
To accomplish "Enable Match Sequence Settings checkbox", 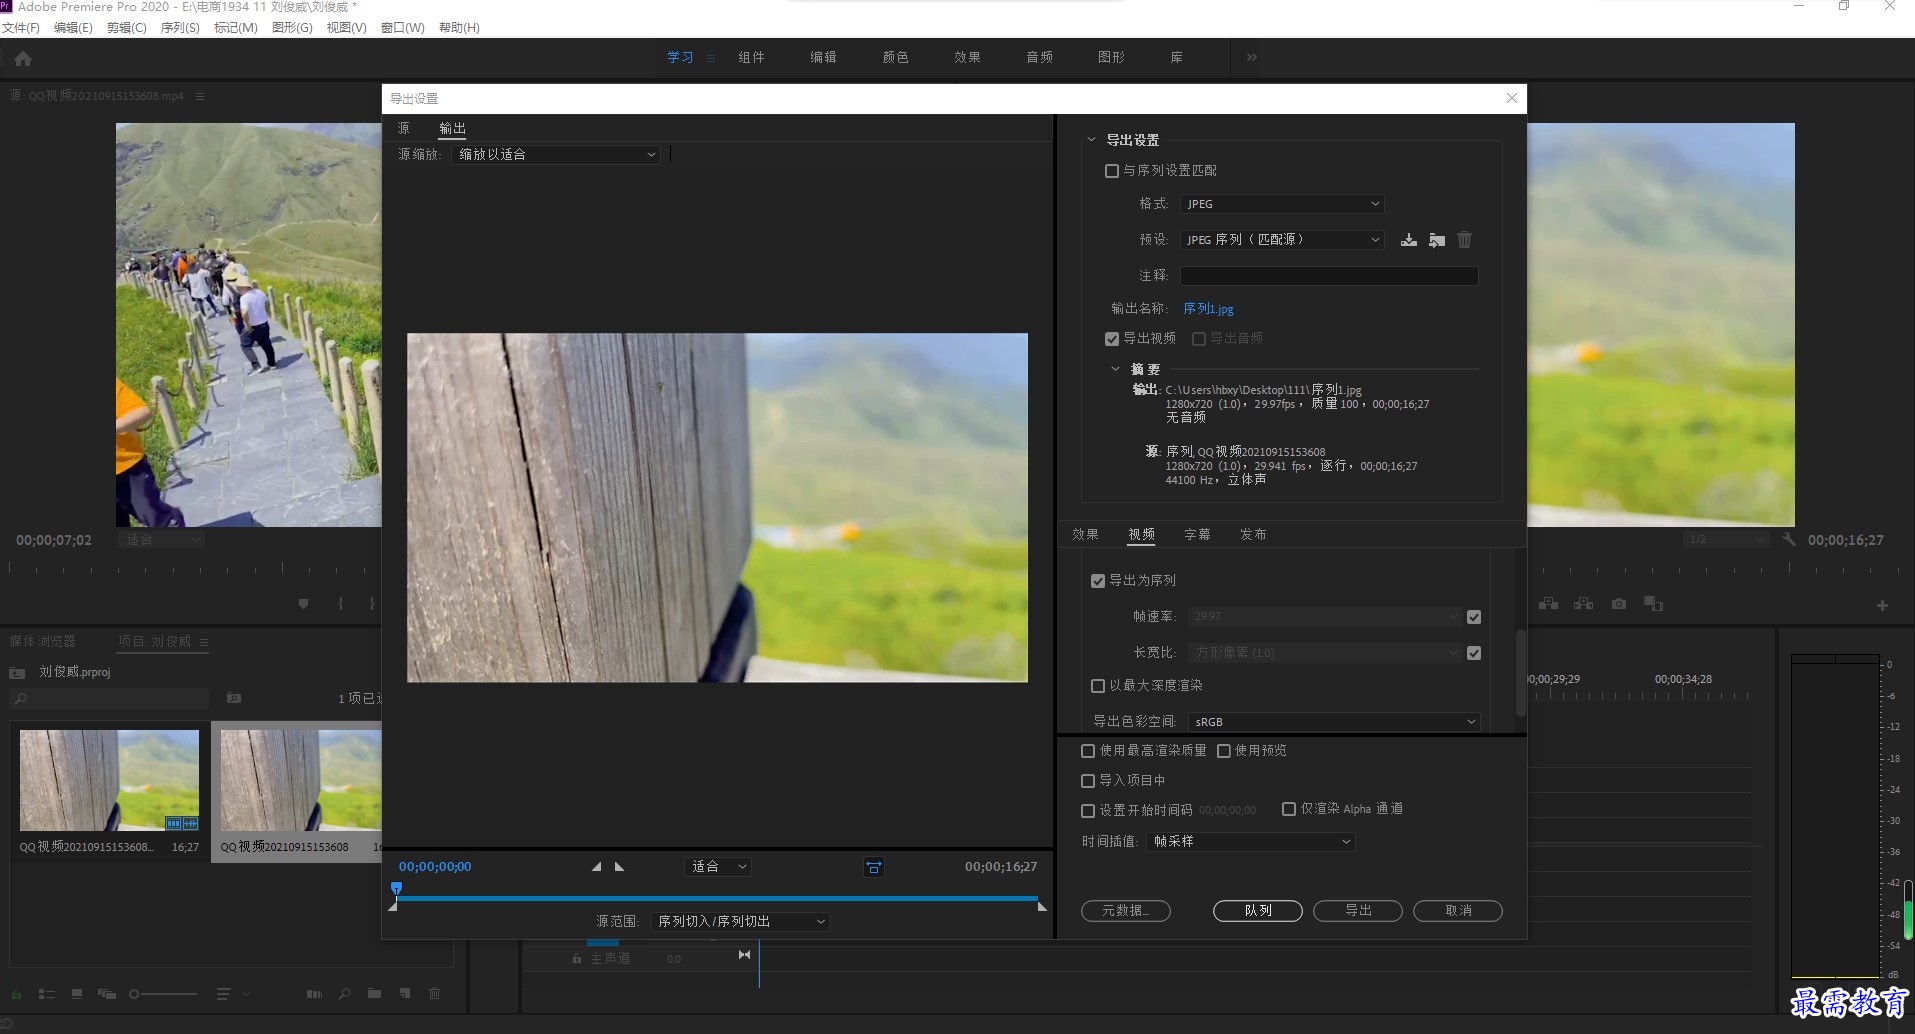I will click(x=1111, y=171).
